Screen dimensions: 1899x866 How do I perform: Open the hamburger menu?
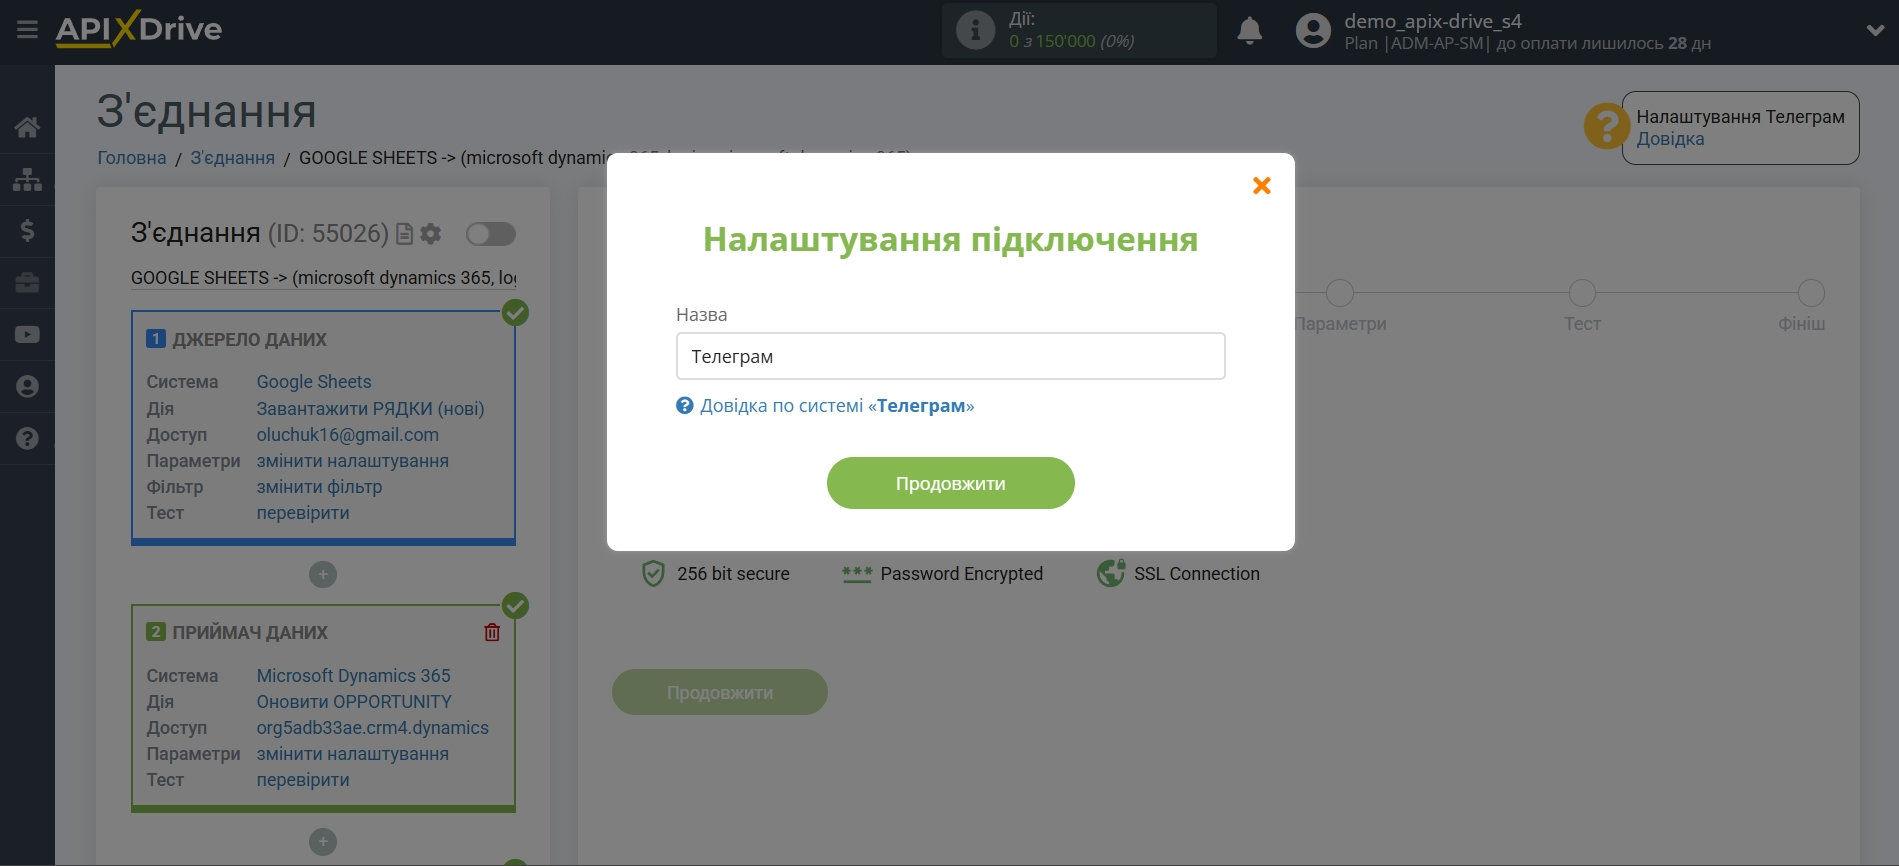tap(27, 30)
